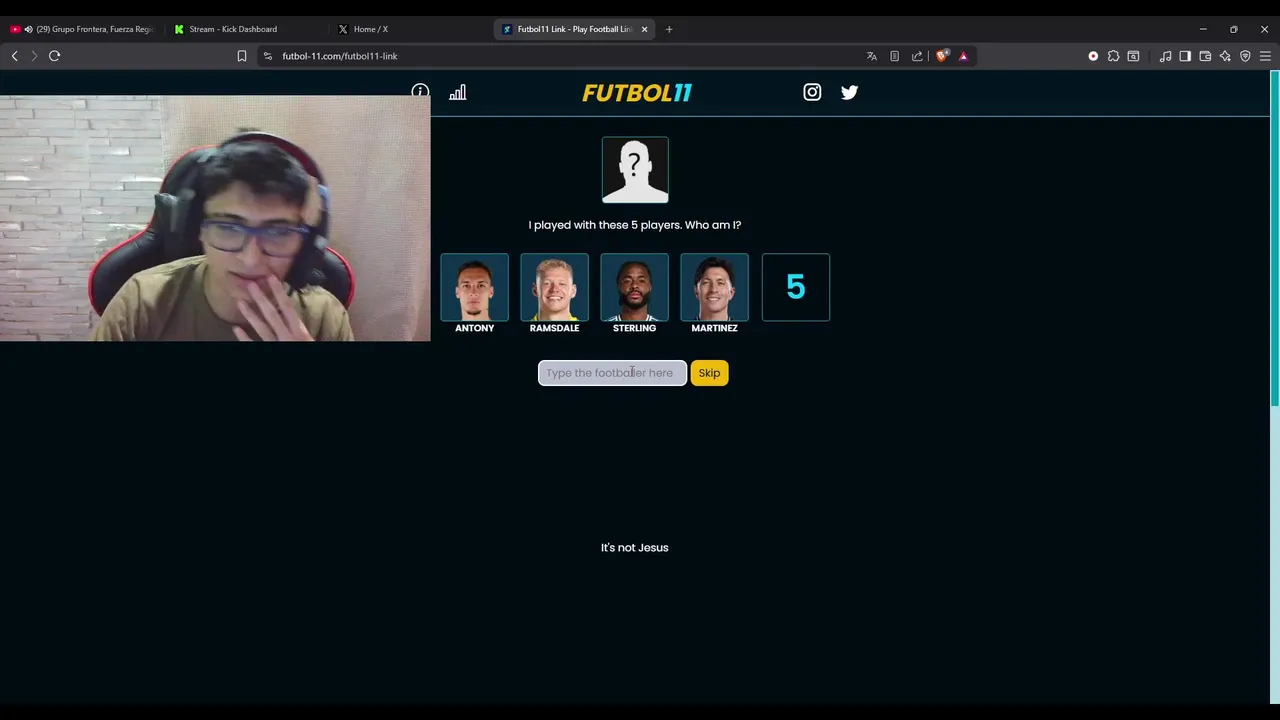Image resolution: width=1280 pixels, height=720 pixels.
Task: Click the "Who am I?" prompt text
Action: 713,225
